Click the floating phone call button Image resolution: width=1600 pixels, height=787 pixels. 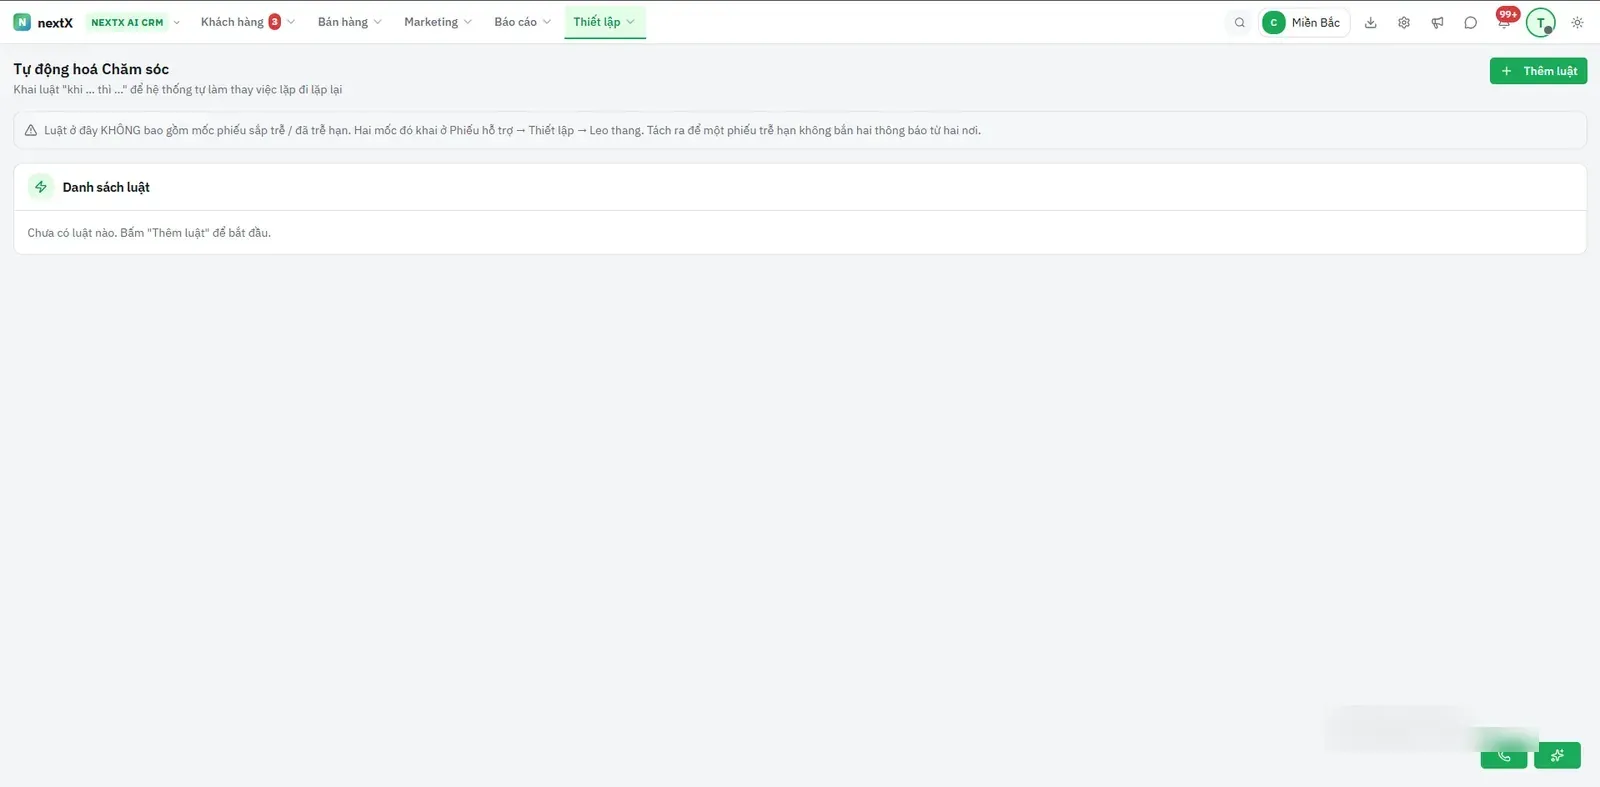pos(1504,755)
